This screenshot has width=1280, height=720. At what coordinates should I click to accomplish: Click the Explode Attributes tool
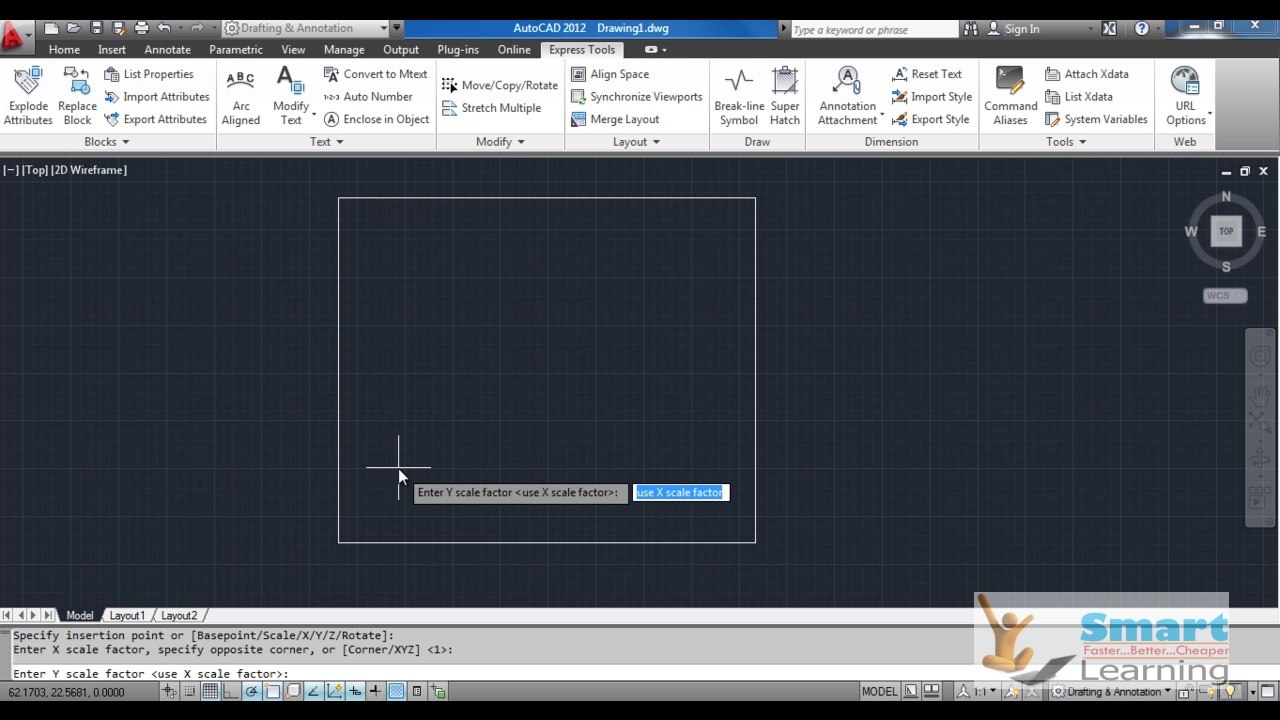click(x=28, y=96)
